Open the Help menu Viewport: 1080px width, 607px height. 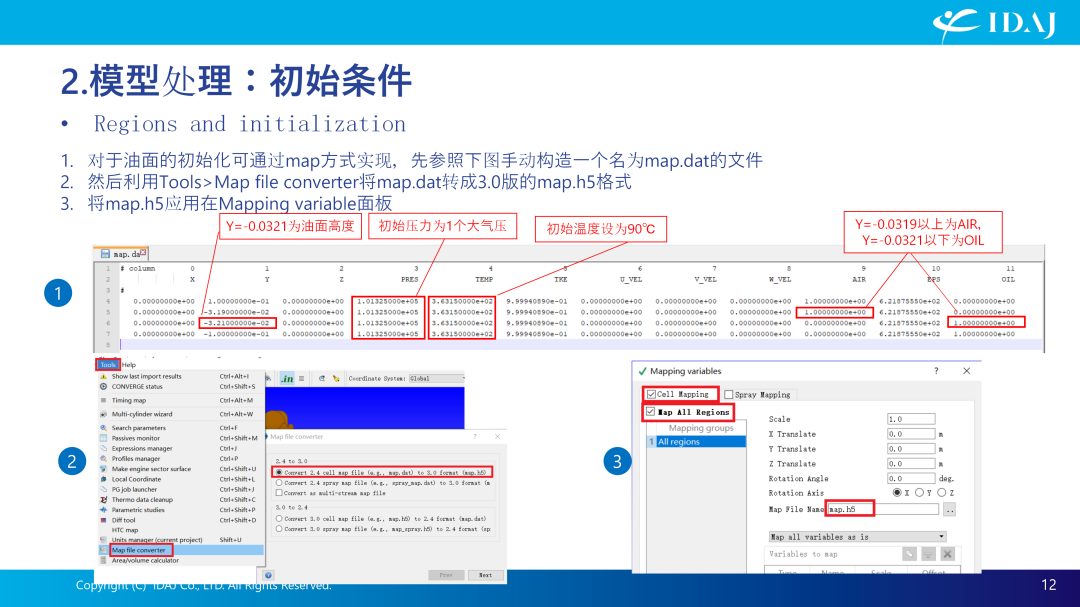coord(129,364)
